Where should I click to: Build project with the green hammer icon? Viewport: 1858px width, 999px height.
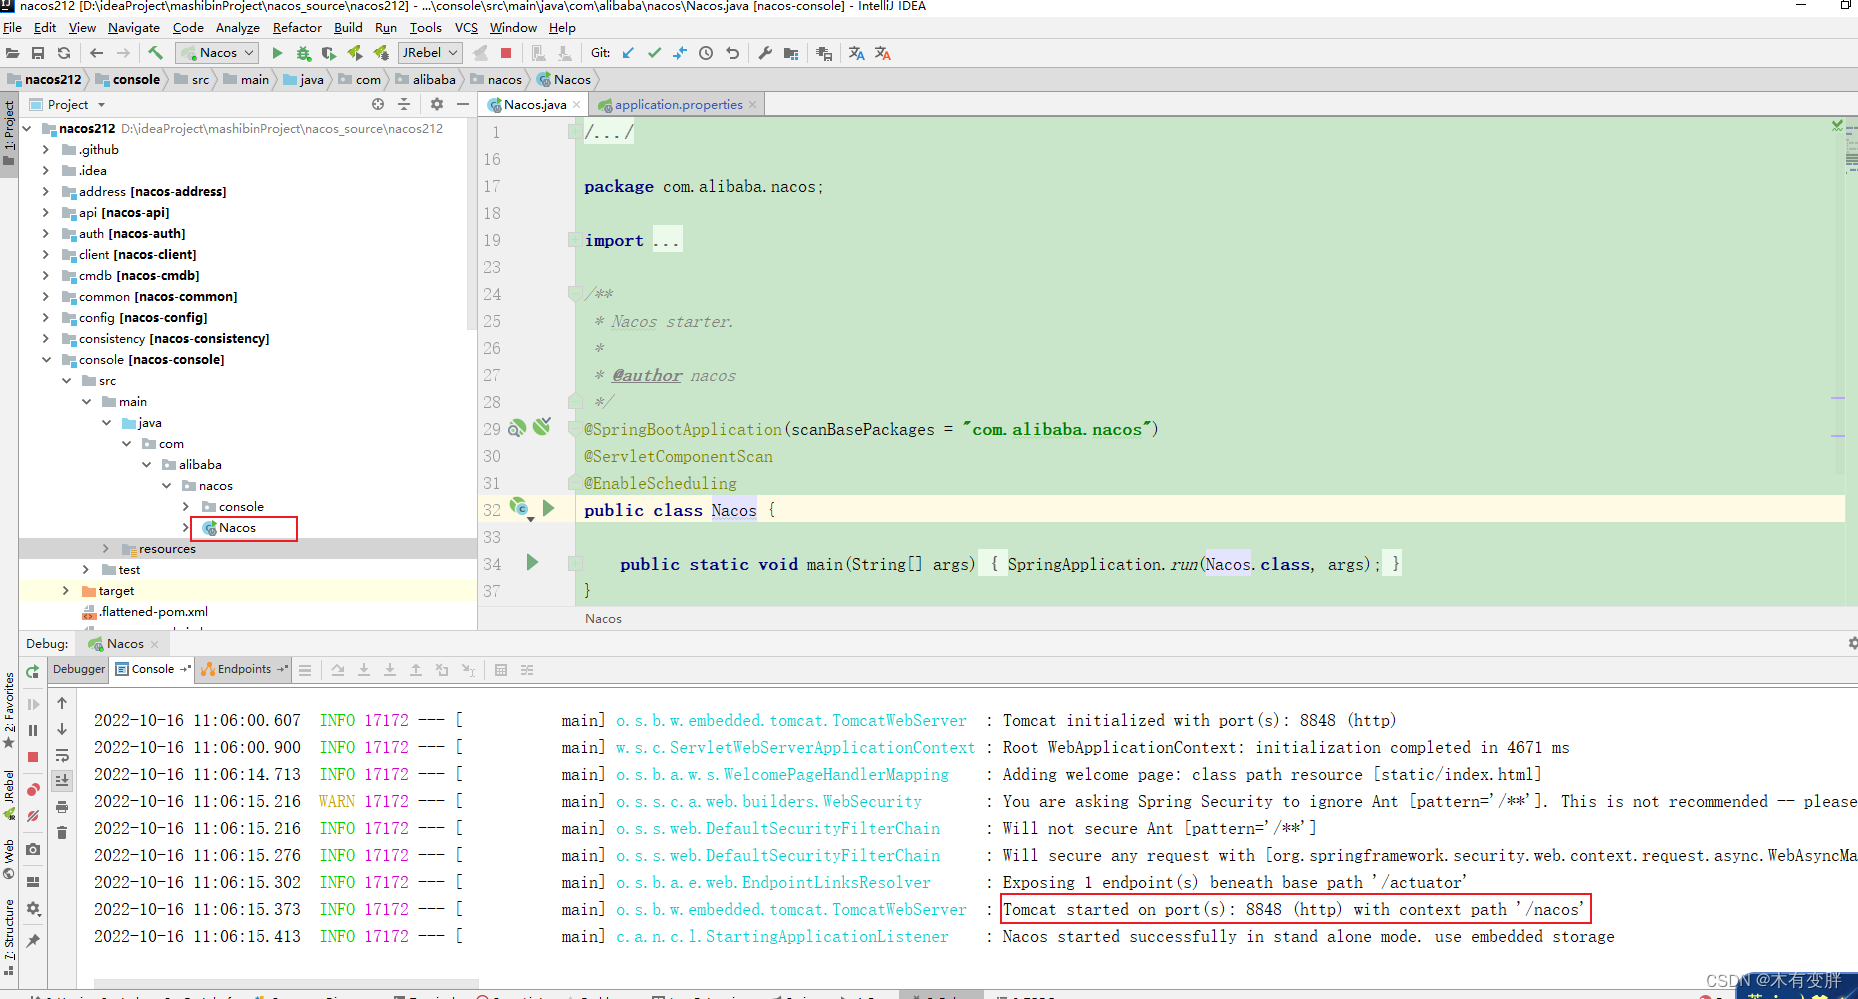point(155,53)
